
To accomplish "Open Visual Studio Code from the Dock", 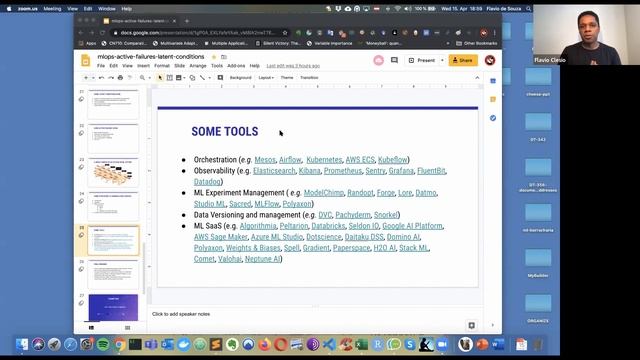I will (x=329, y=344).
